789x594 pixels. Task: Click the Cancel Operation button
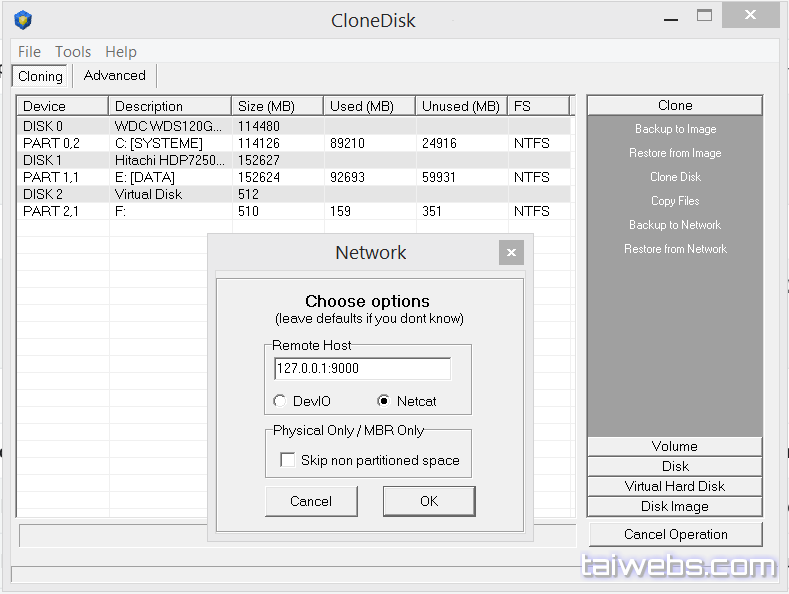coord(675,534)
